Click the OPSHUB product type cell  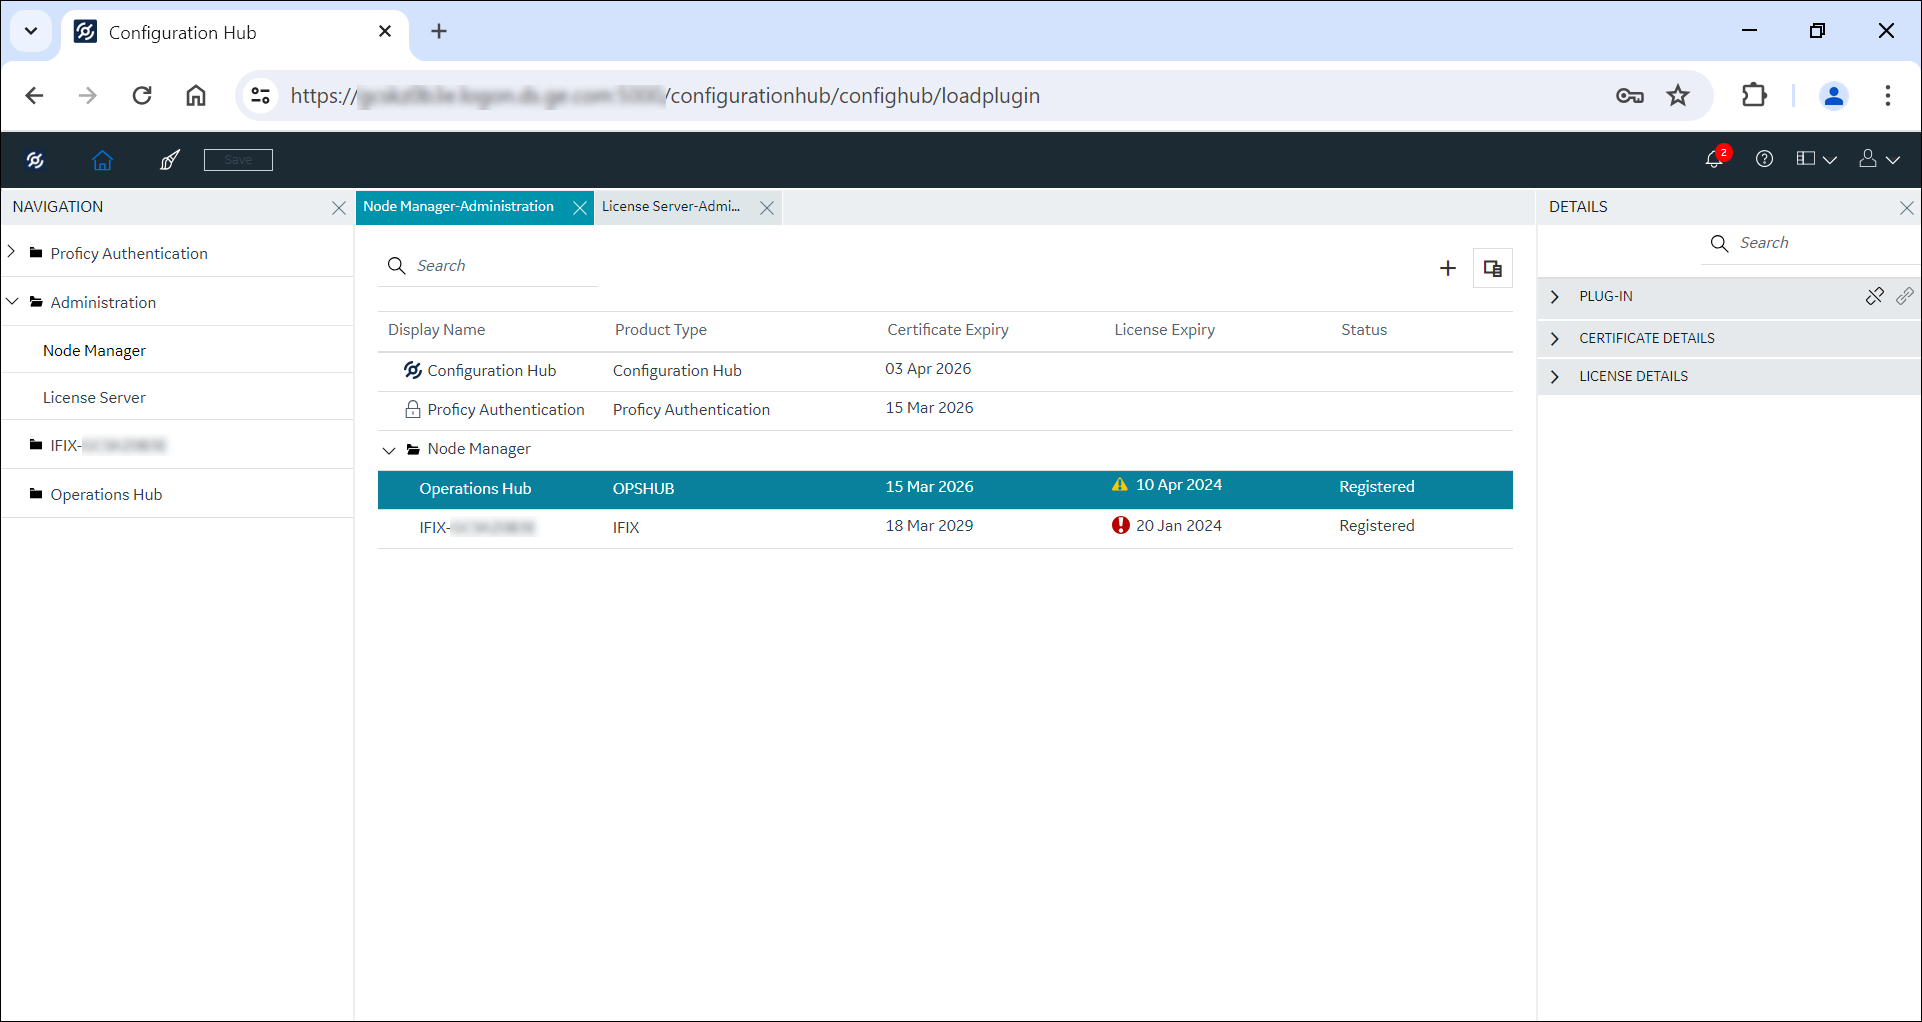pos(644,489)
